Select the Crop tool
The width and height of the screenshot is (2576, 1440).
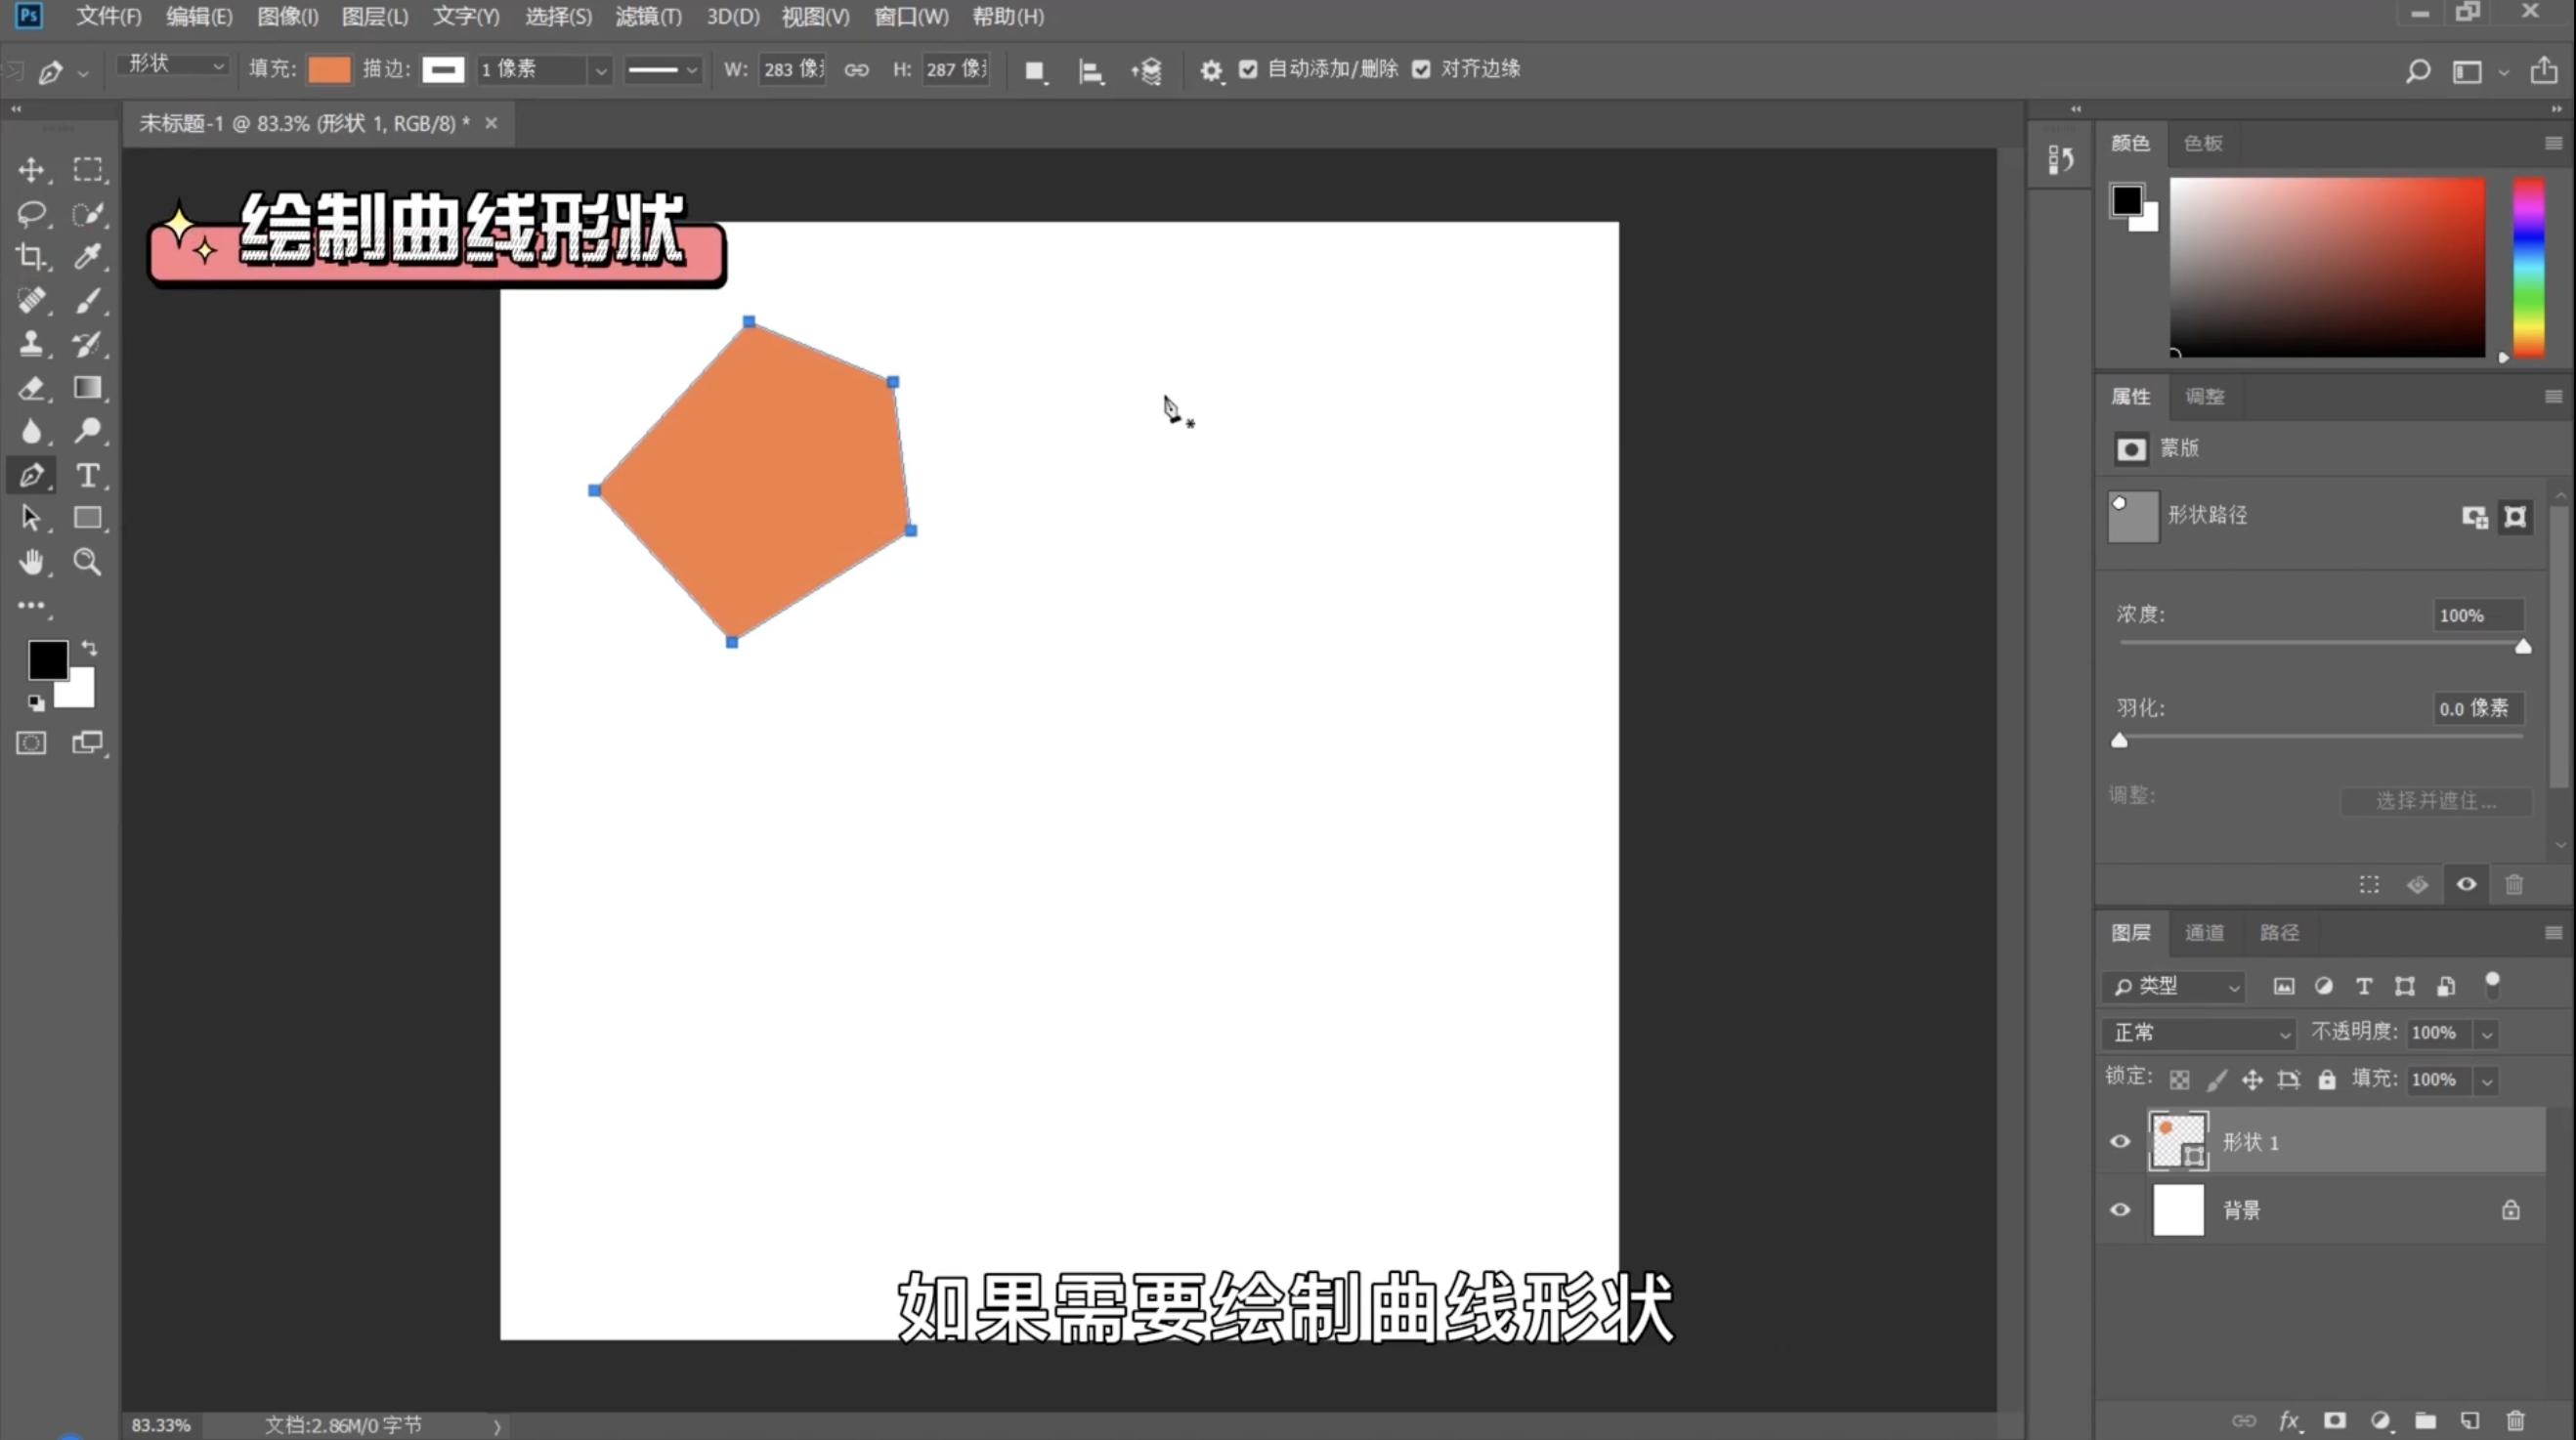(31, 257)
